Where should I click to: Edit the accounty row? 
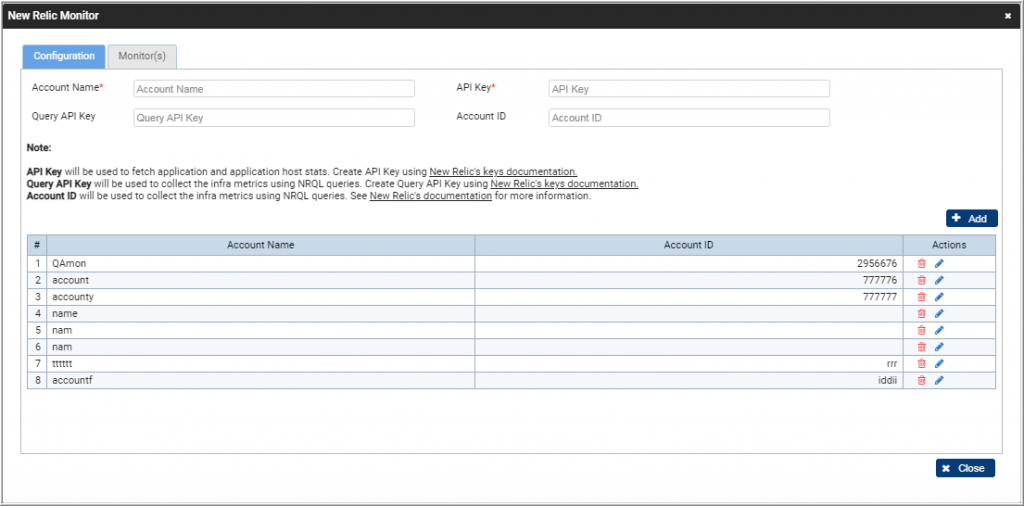pyautogui.click(x=939, y=296)
